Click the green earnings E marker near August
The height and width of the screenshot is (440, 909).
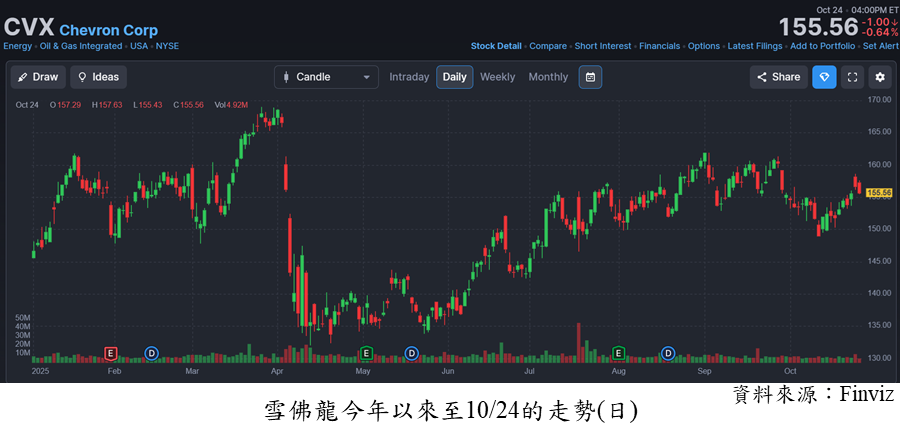[619, 353]
